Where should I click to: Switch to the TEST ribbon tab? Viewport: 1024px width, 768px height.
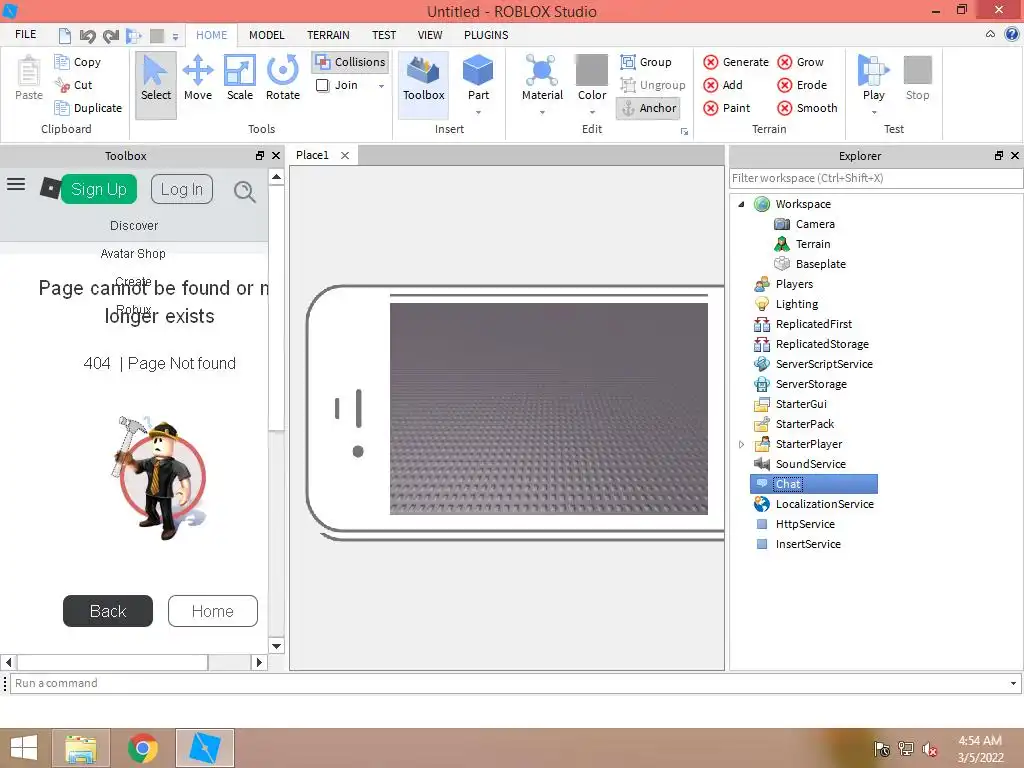coord(384,35)
